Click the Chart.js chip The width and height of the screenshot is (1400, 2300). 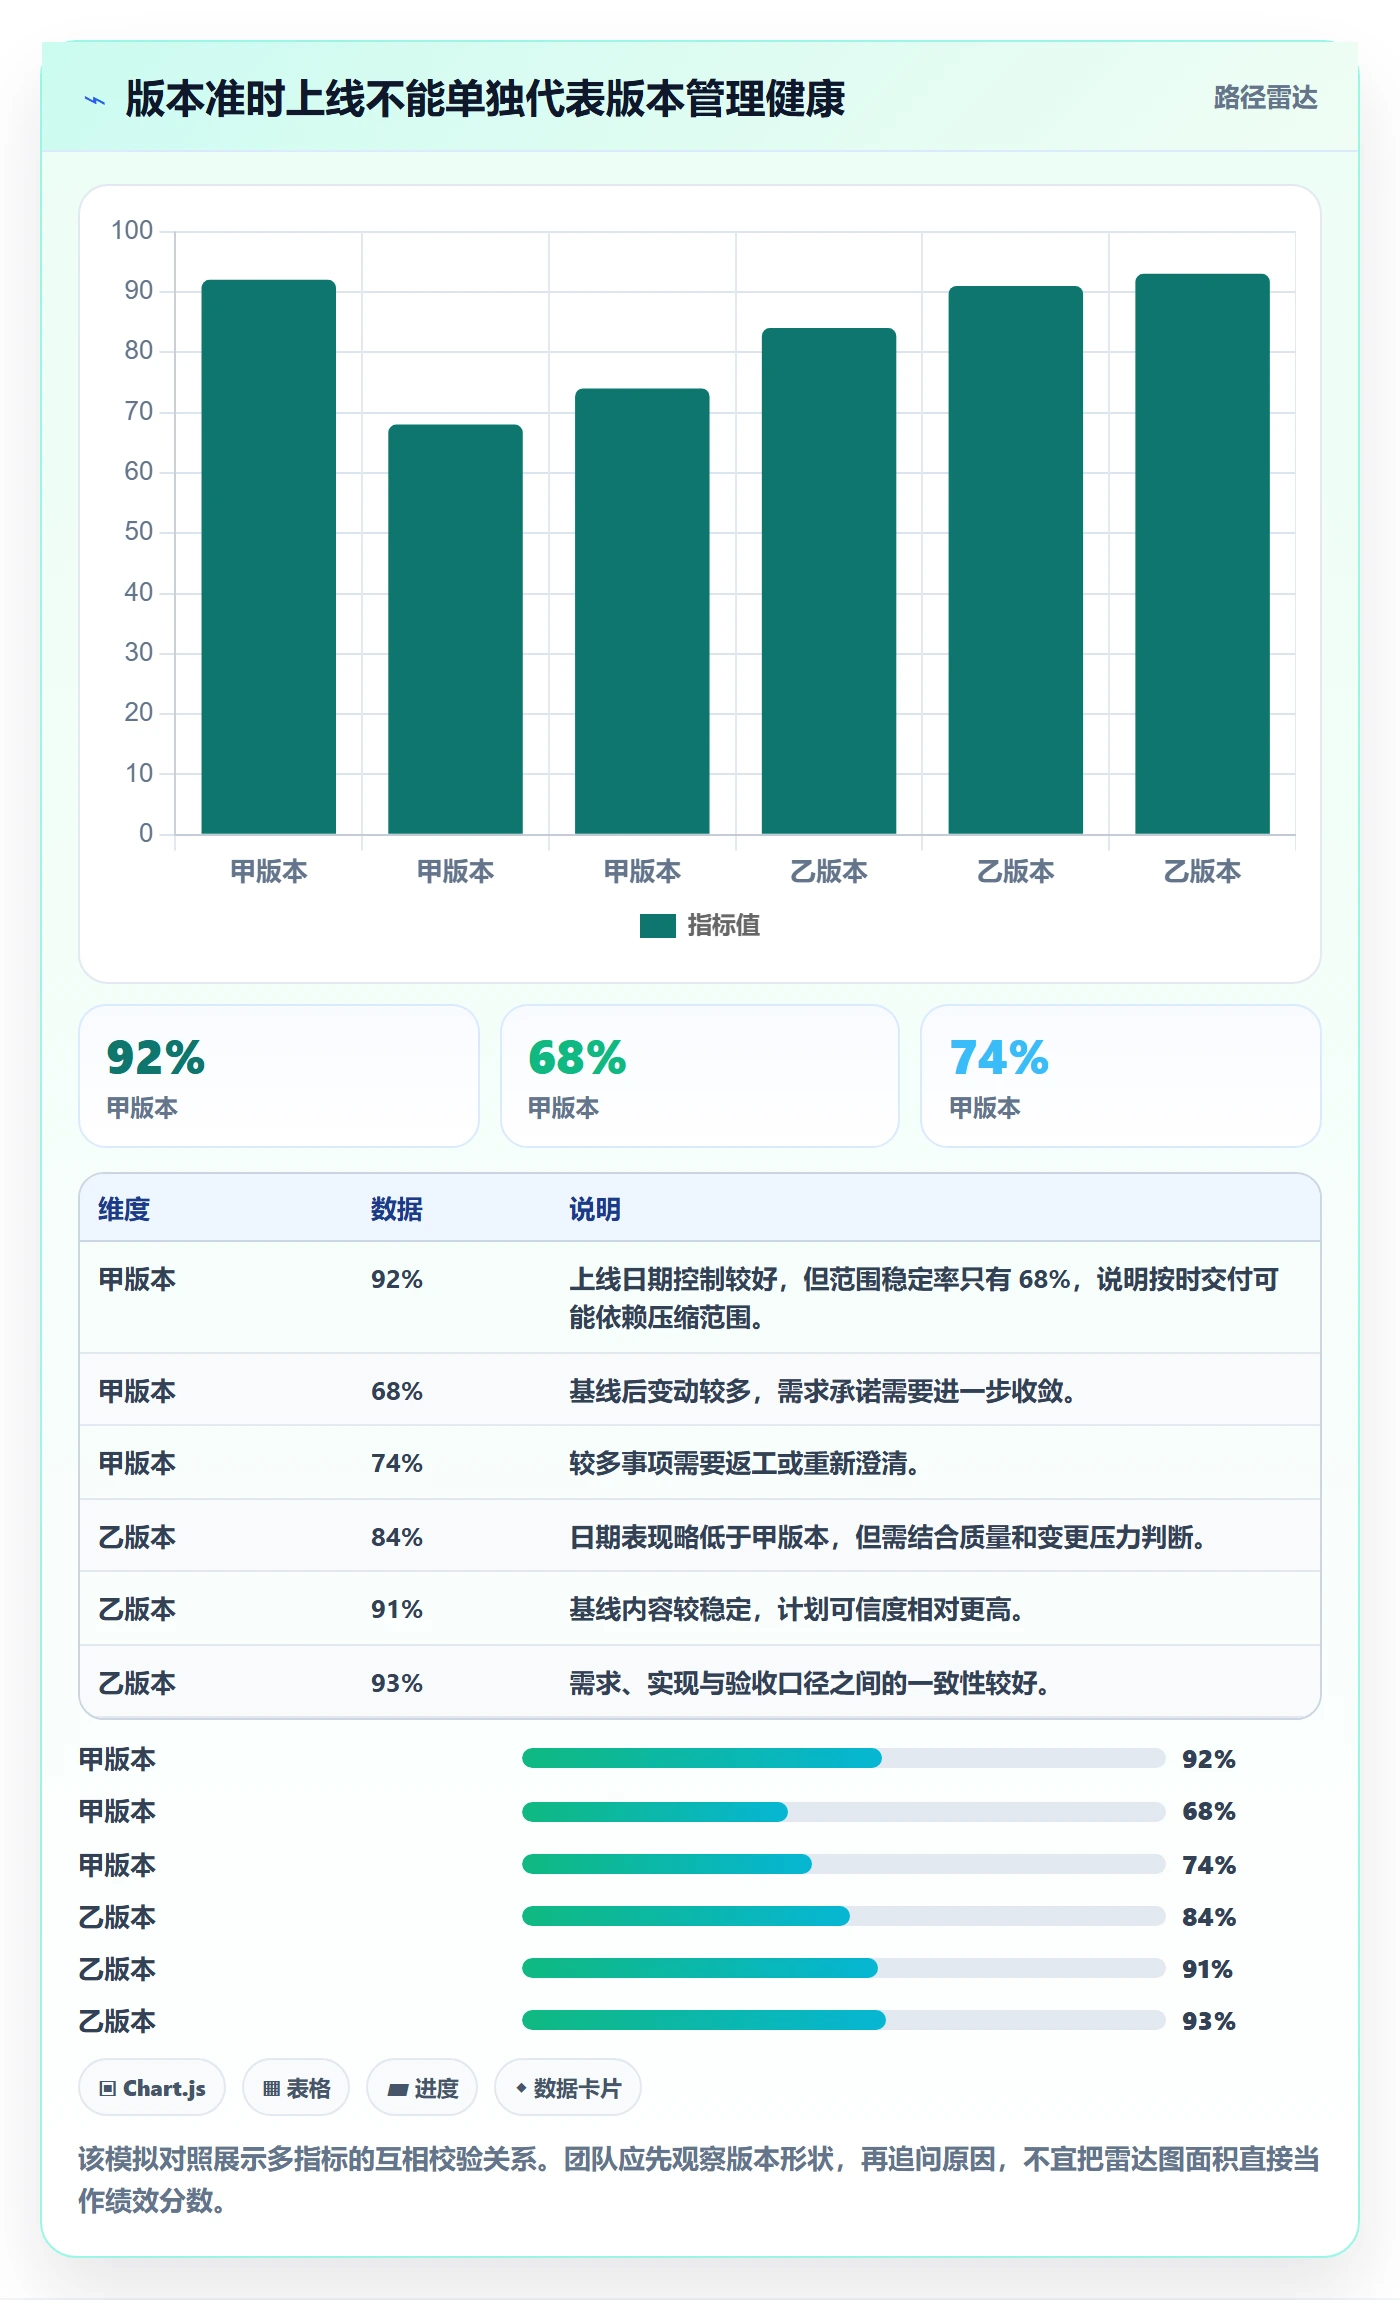(x=152, y=2088)
